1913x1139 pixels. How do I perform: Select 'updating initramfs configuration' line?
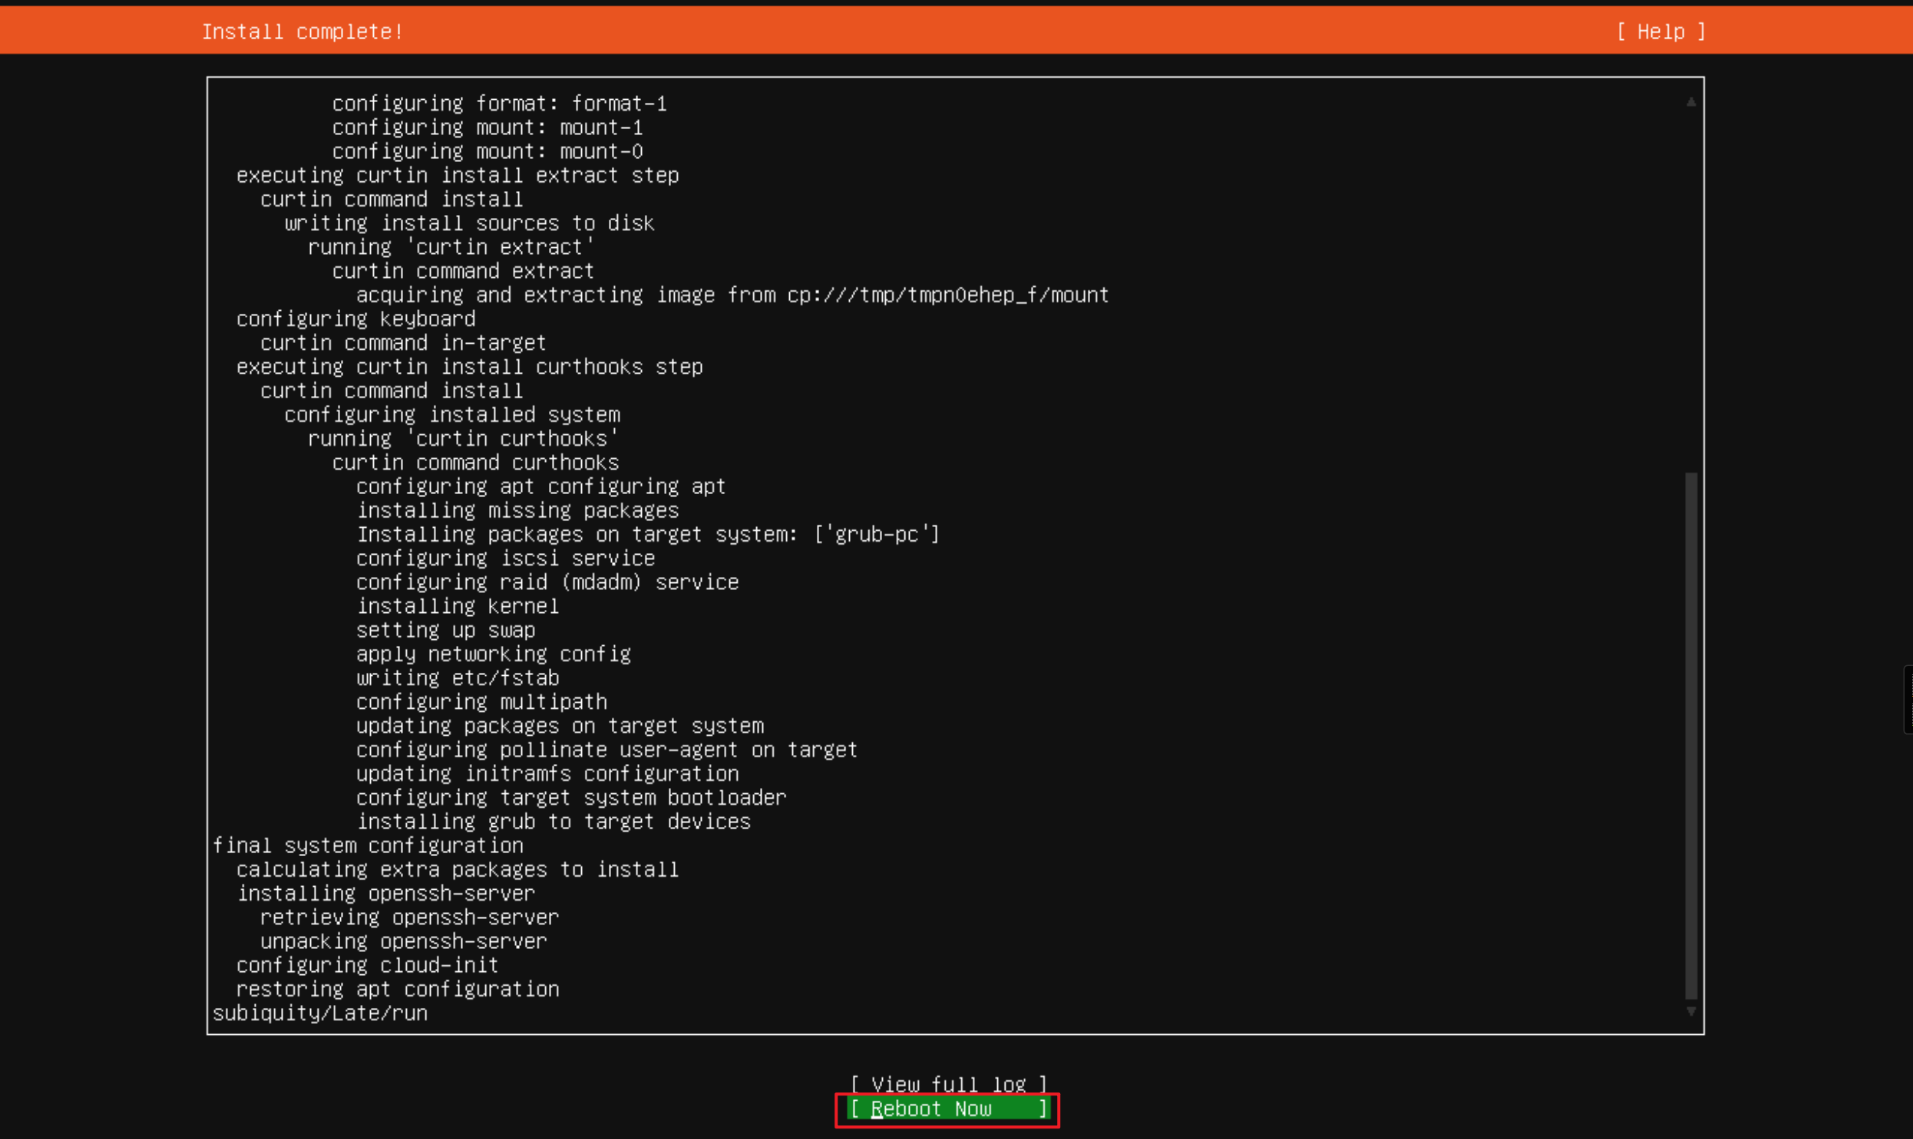point(547,773)
